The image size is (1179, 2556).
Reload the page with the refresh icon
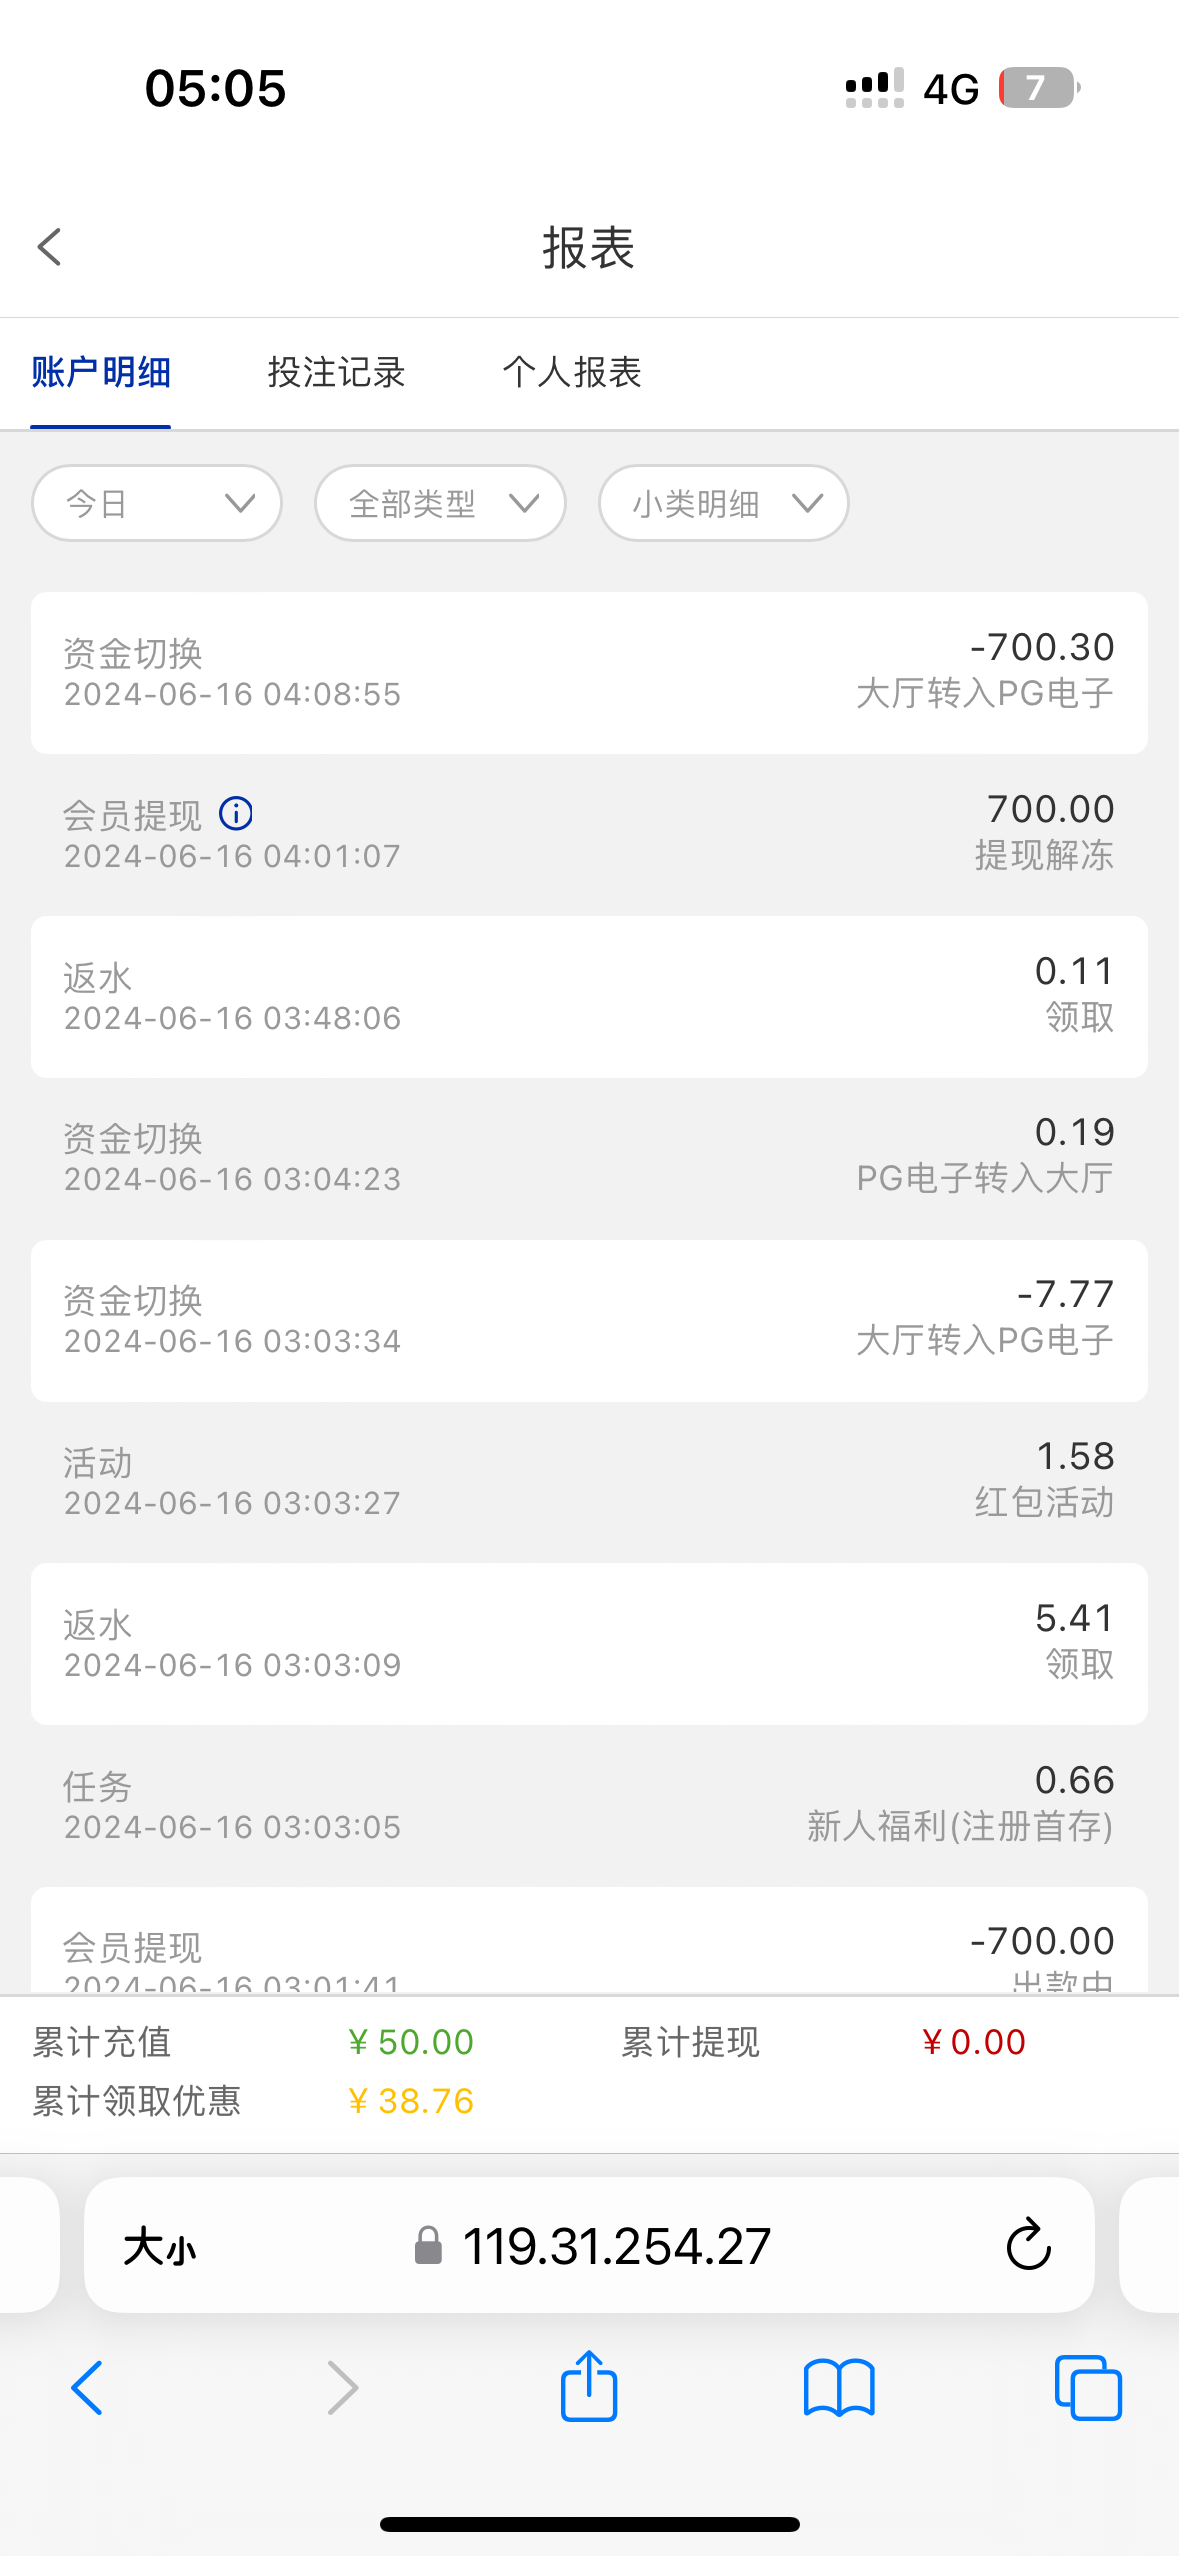coord(1028,2245)
